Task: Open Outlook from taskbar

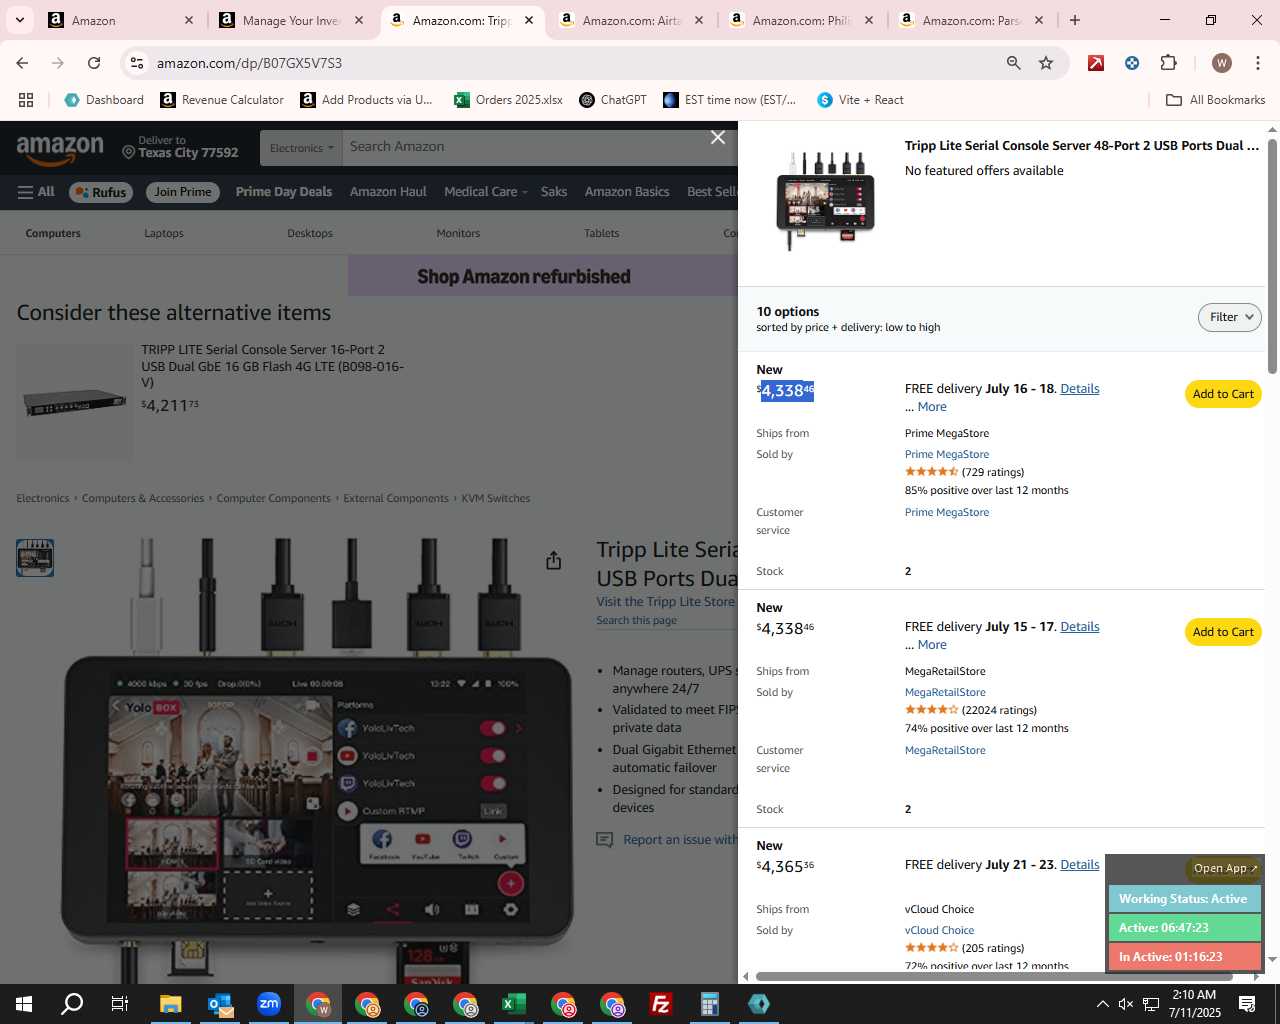Action: click(220, 1004)
